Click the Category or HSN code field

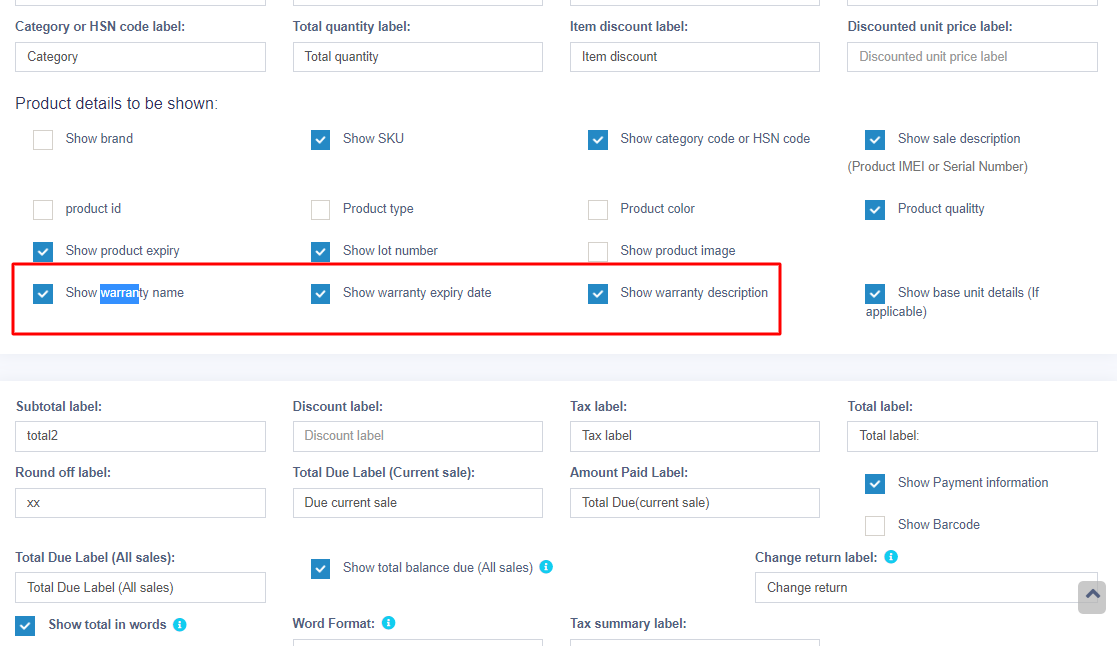point(140,57)
